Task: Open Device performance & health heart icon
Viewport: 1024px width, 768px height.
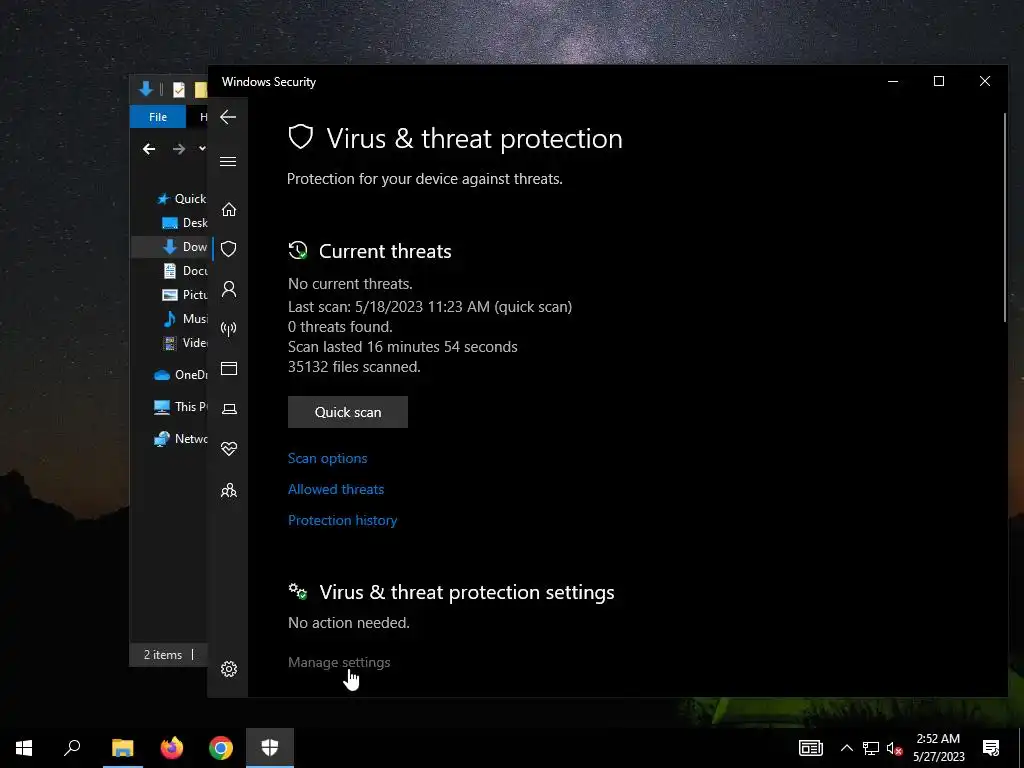Action: tap(229, 449)
